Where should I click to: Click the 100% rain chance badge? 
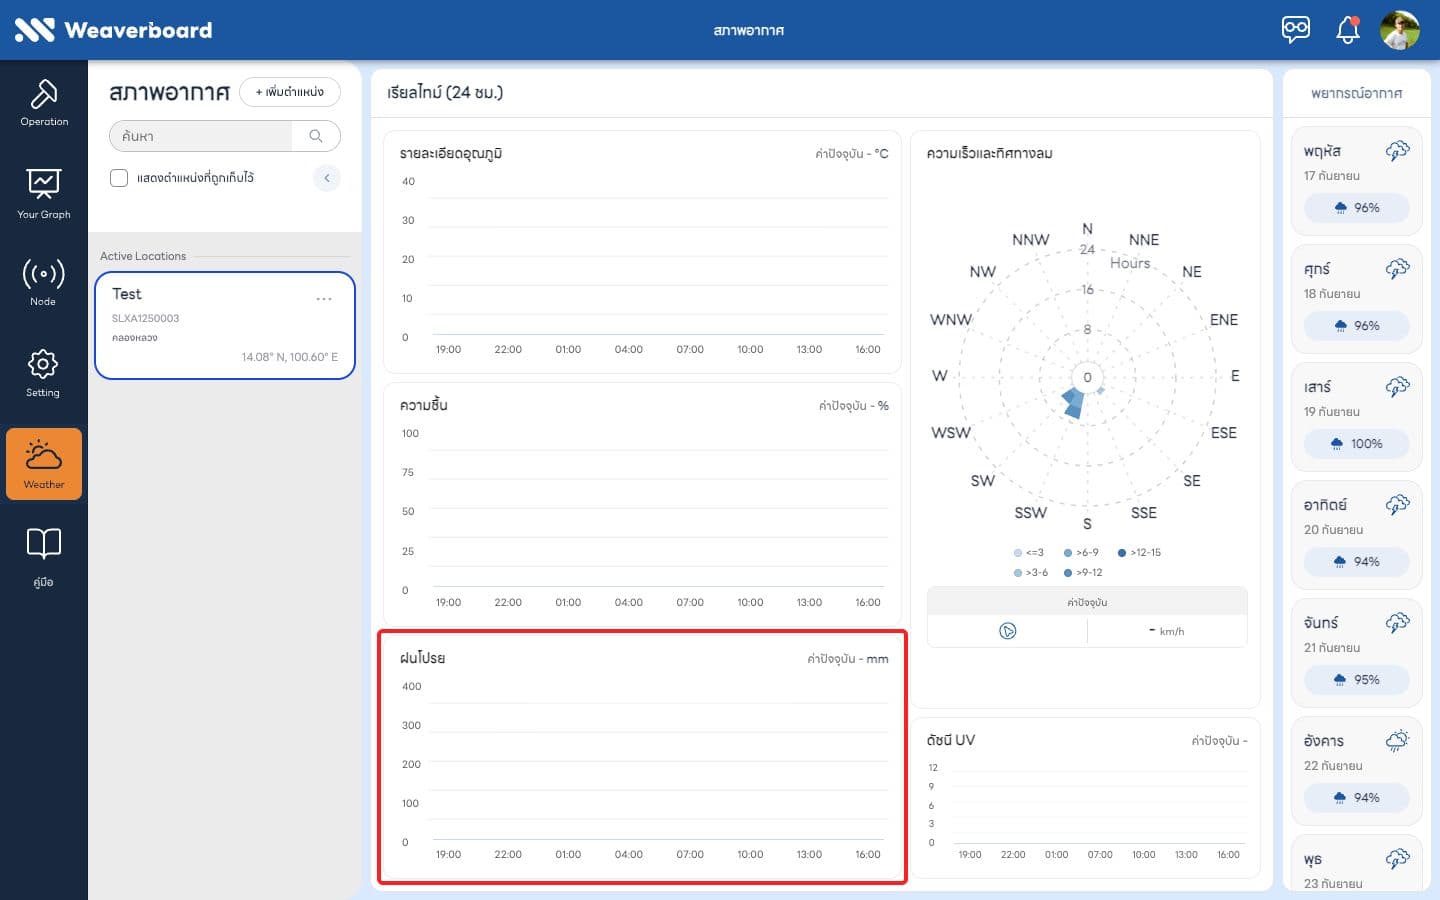[x=1357, y=444]
